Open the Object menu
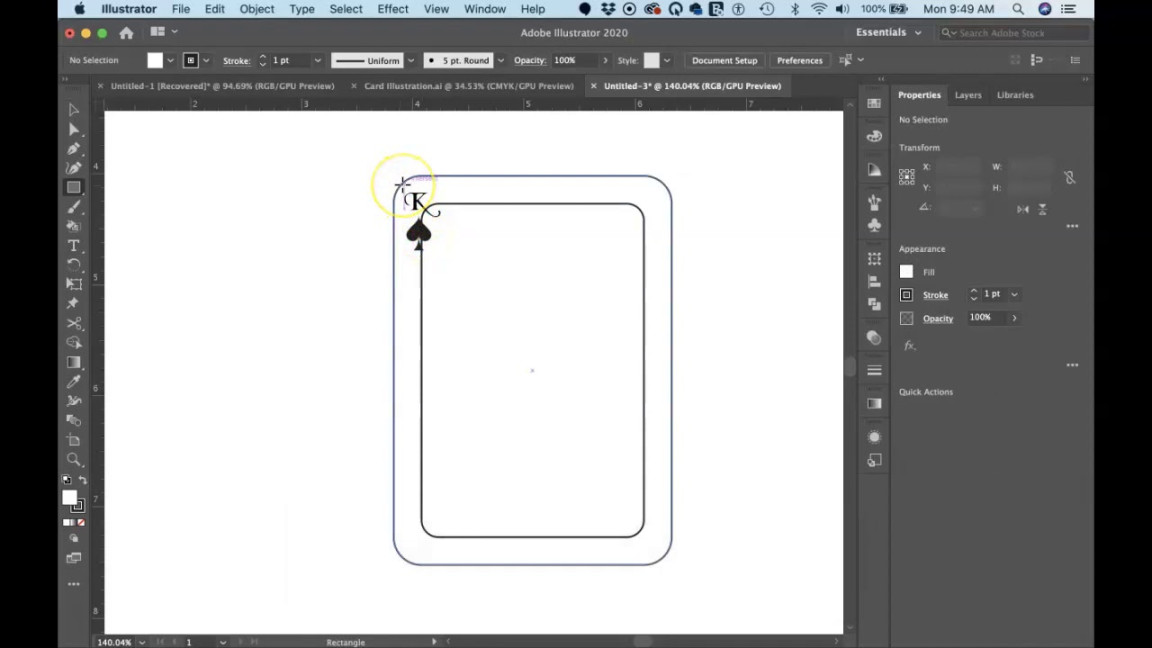The width and height of the screenshot is (1152, 648). 256,9
